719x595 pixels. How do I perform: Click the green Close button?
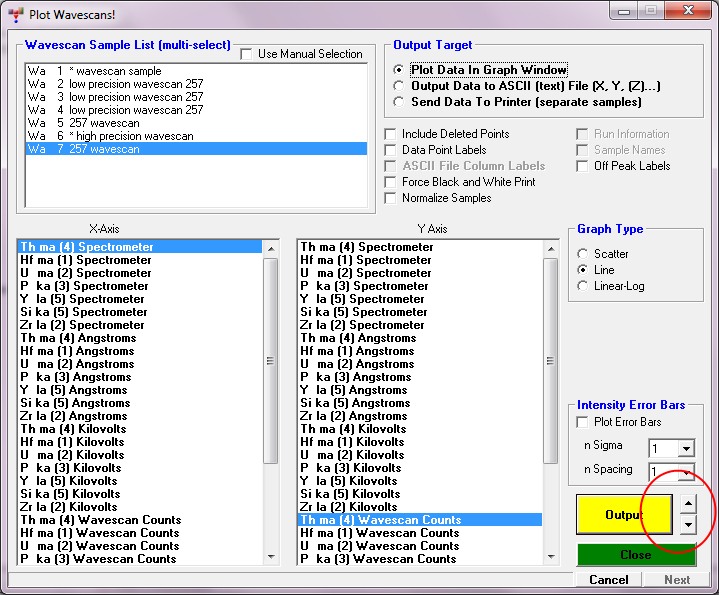tap(635, 555)
